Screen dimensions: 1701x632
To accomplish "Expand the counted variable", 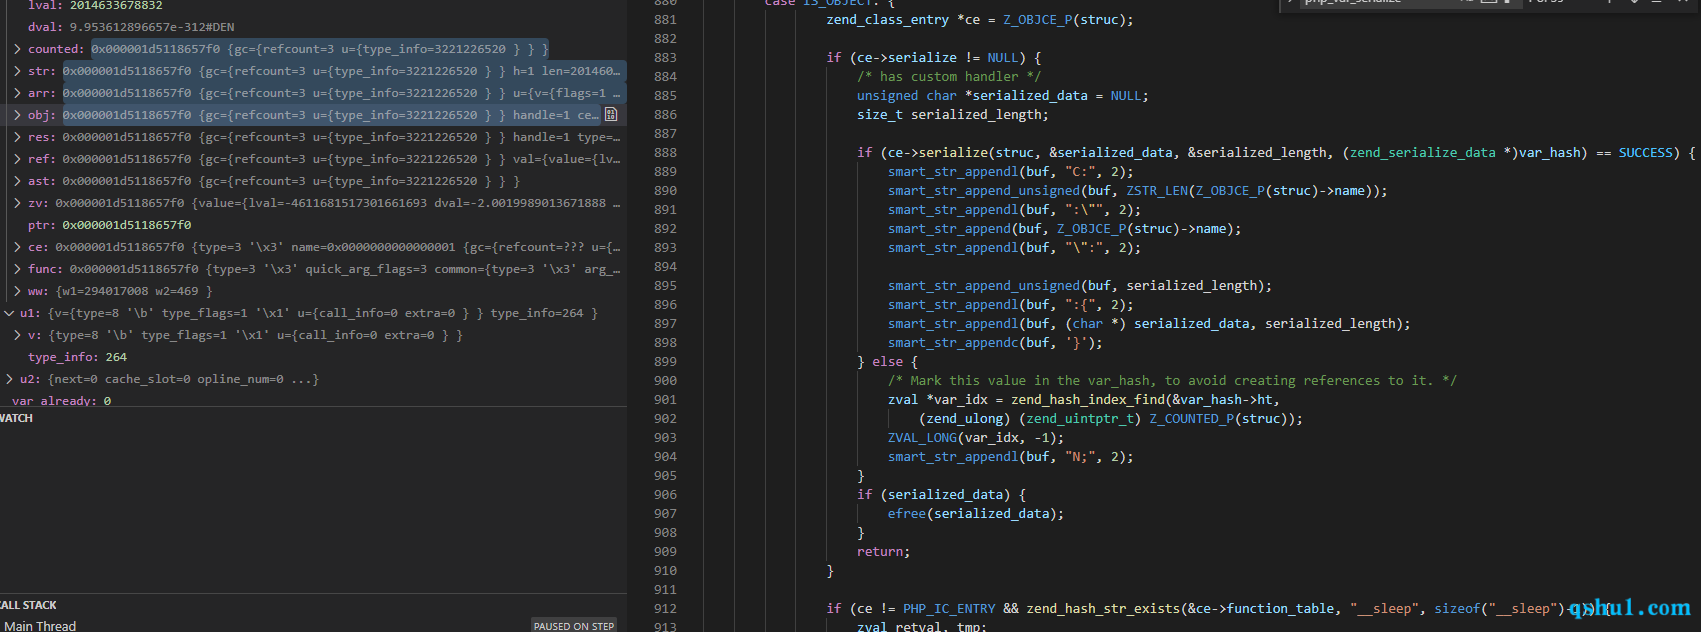I will click(17, 49).
